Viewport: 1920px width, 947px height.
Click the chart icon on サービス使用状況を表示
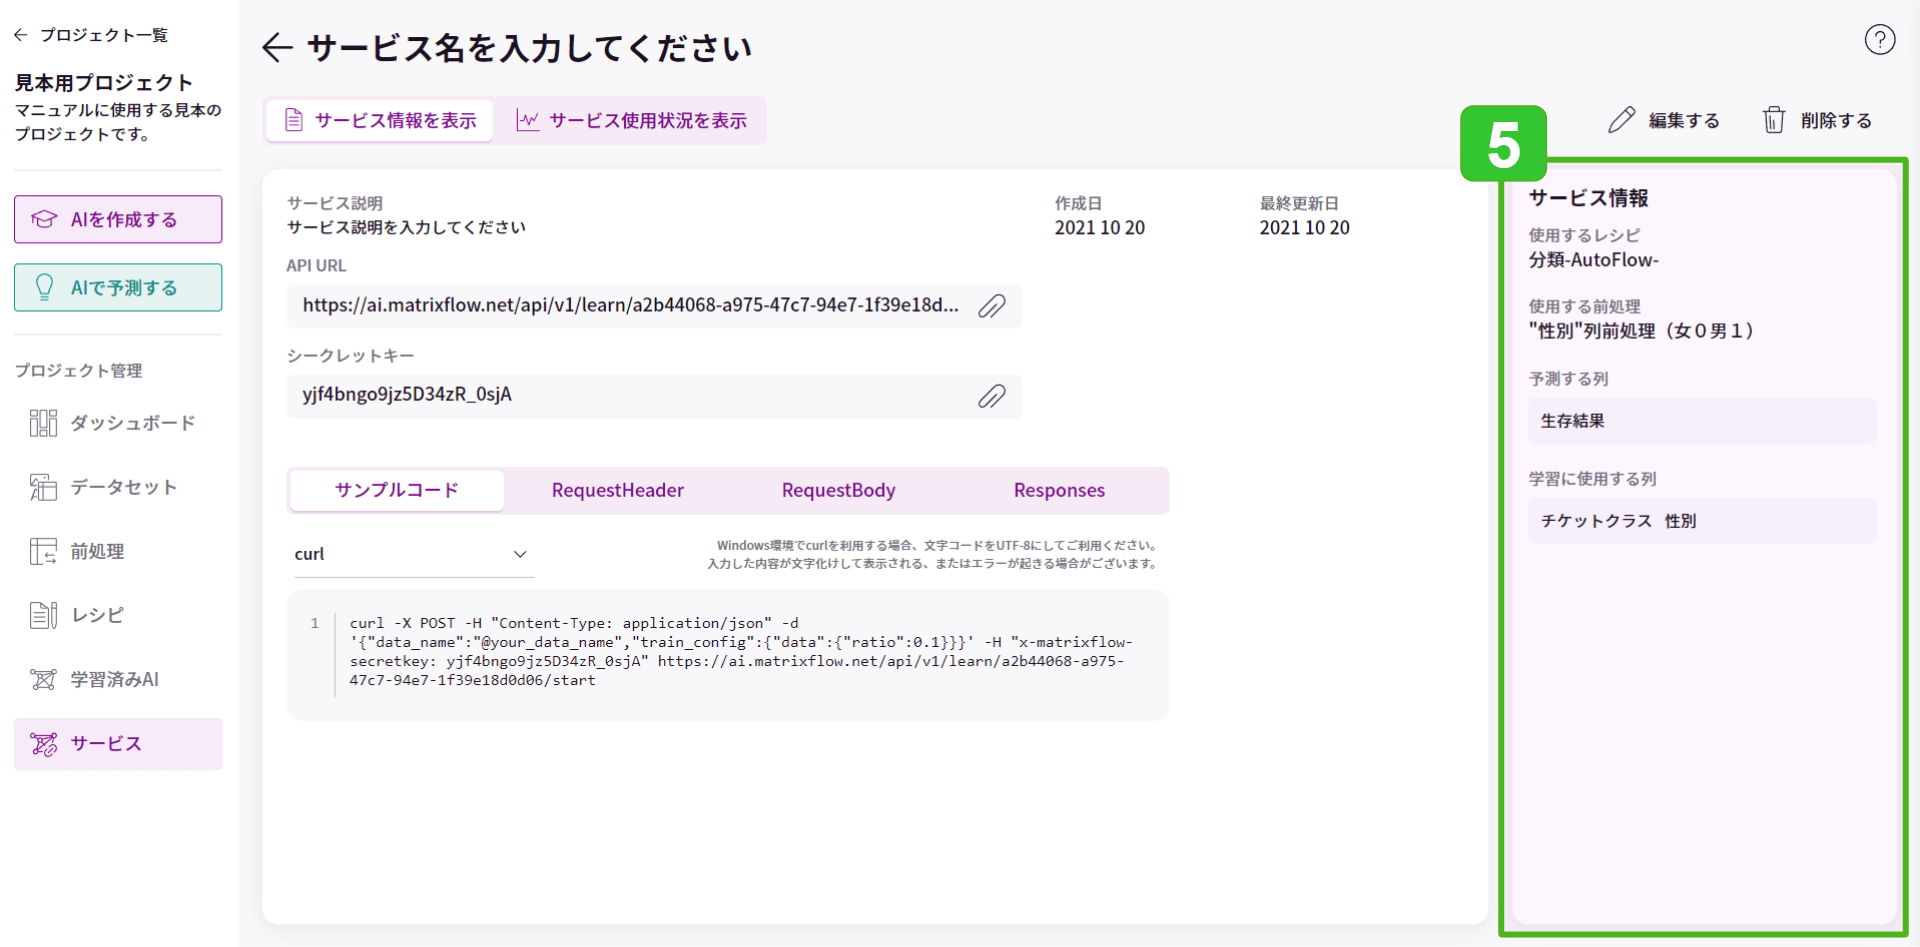(x=527, y=120)
